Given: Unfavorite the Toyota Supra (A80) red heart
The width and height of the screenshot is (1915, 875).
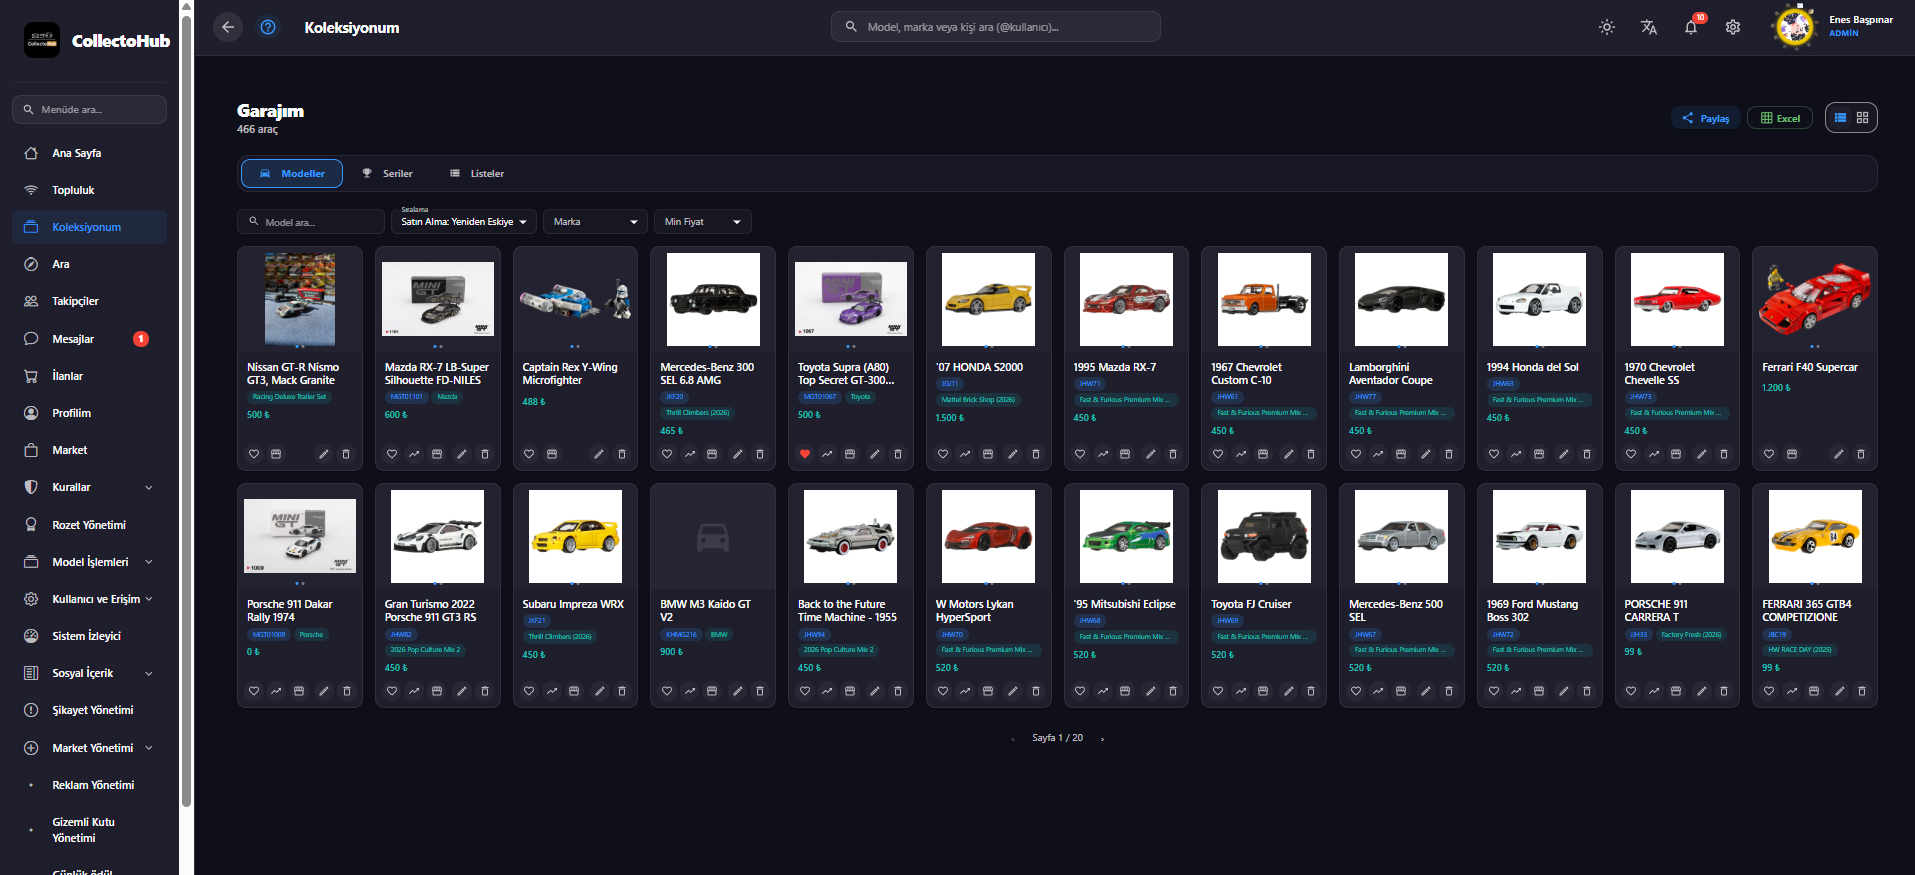Looking at the screenshot, I should click(x=805, y=454).
